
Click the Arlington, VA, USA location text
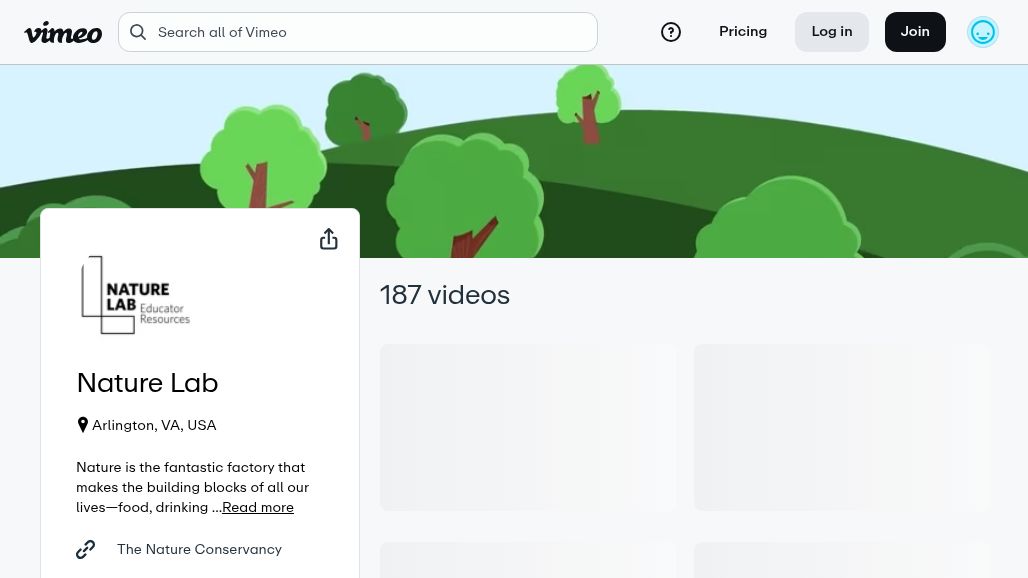(x=154, y=424)
